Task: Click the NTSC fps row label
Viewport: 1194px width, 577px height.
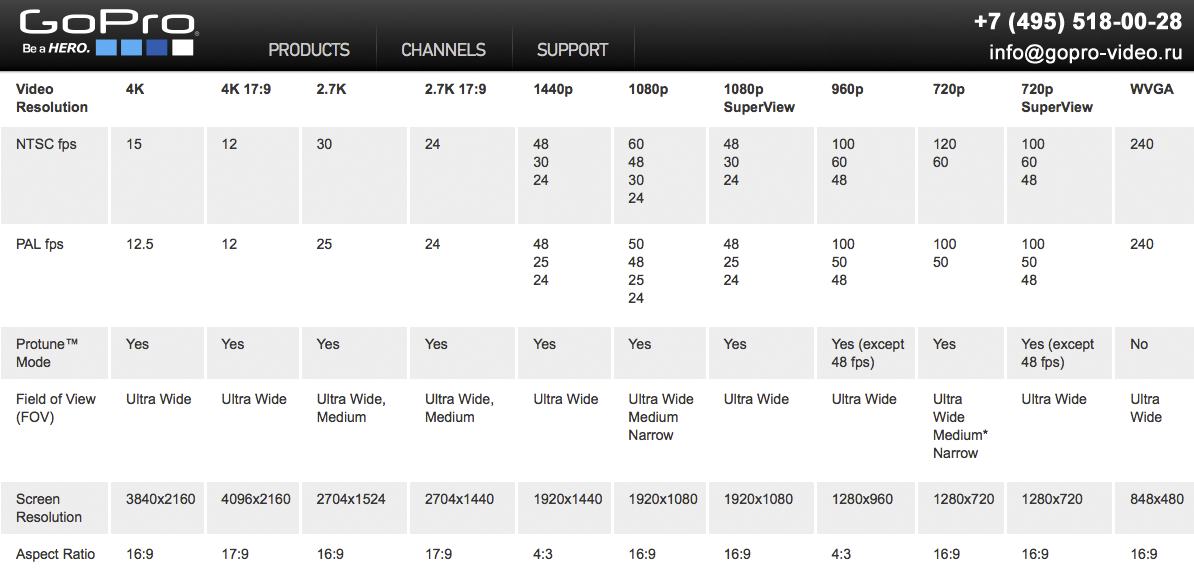Action: pos(46,144)
